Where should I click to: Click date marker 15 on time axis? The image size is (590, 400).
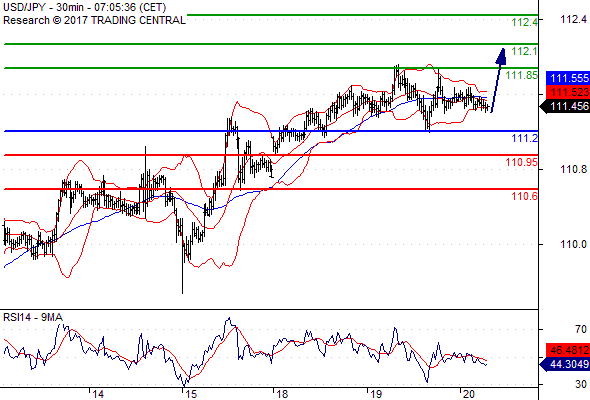click(191, 394)
